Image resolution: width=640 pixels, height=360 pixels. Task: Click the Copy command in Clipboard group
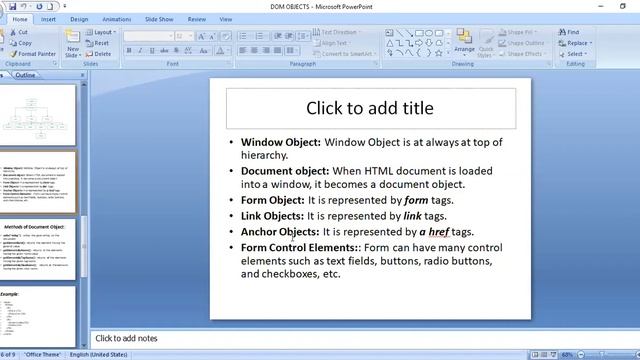pos(21,43)
